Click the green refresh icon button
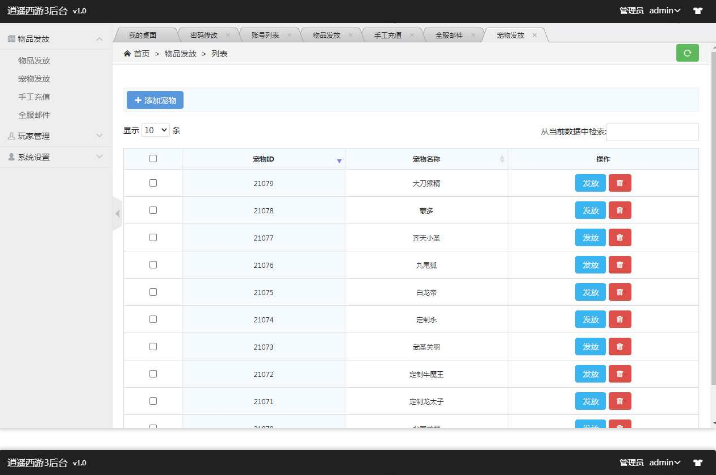Image resolution: width=716 pixels, height=475 pixels. 687,53
